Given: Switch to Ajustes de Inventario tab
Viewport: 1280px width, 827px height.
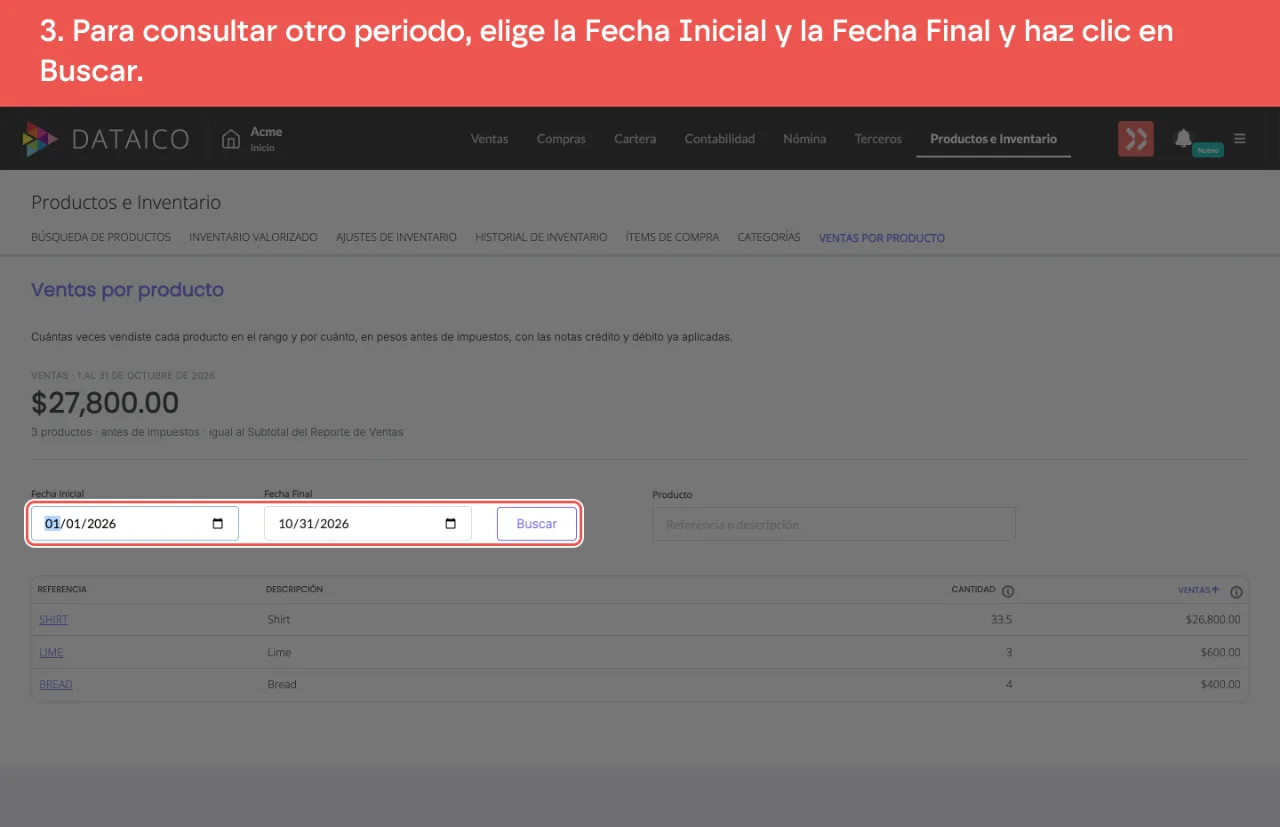Looking at the screenshot, I should [396, 238].
